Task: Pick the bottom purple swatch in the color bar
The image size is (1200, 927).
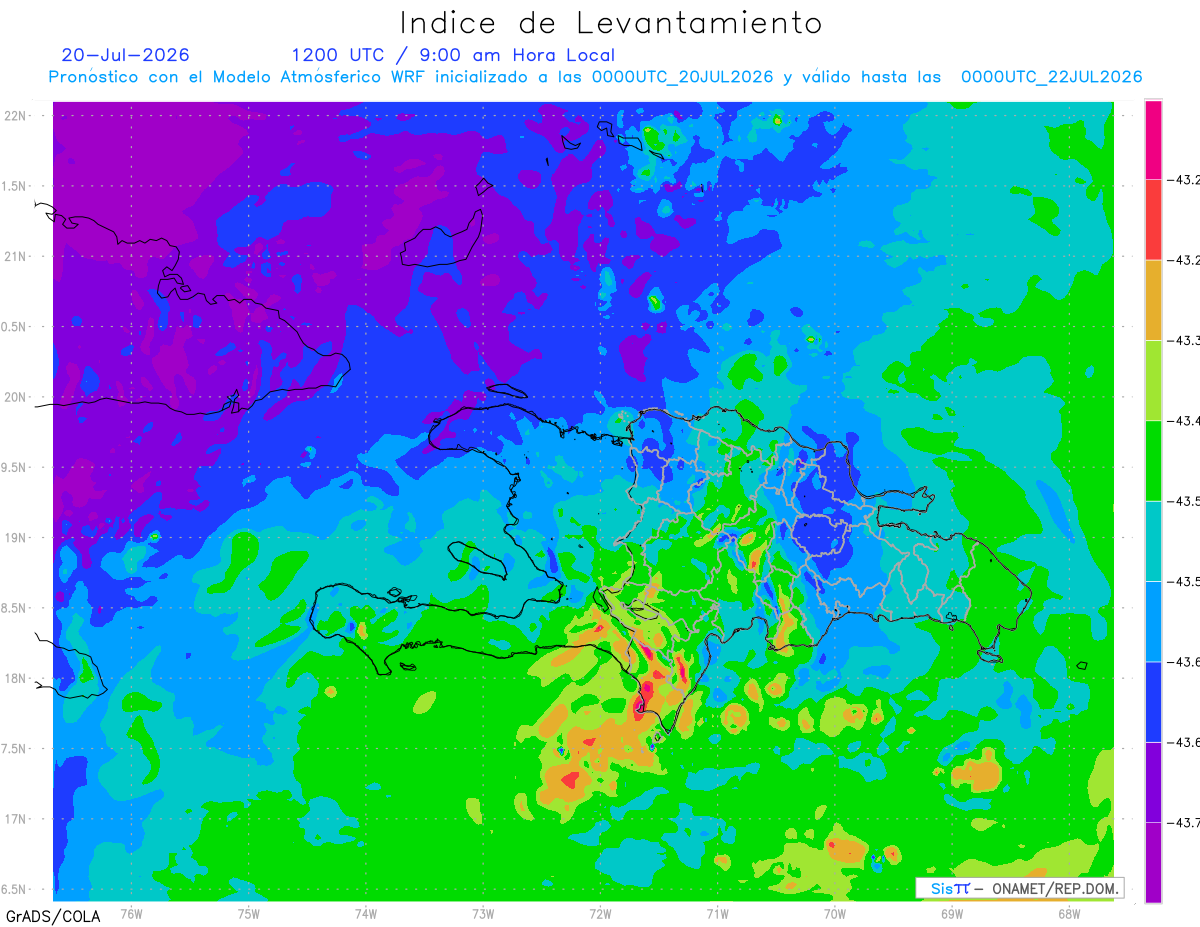Action: (1153, 862)
